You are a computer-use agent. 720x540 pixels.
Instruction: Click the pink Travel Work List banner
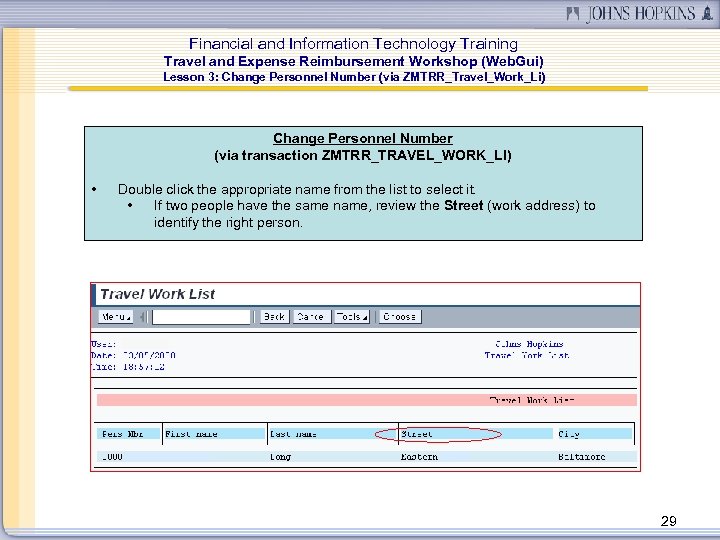[366, 400]
